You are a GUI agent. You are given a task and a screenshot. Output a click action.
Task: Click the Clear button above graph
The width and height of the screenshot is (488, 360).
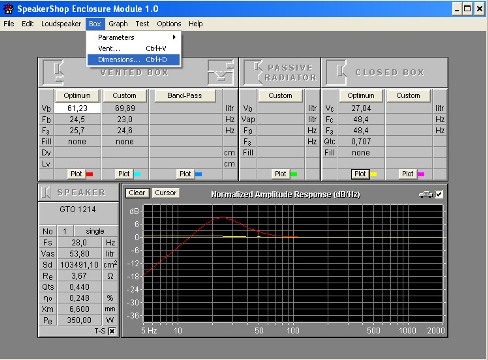[x=137, y=193]
